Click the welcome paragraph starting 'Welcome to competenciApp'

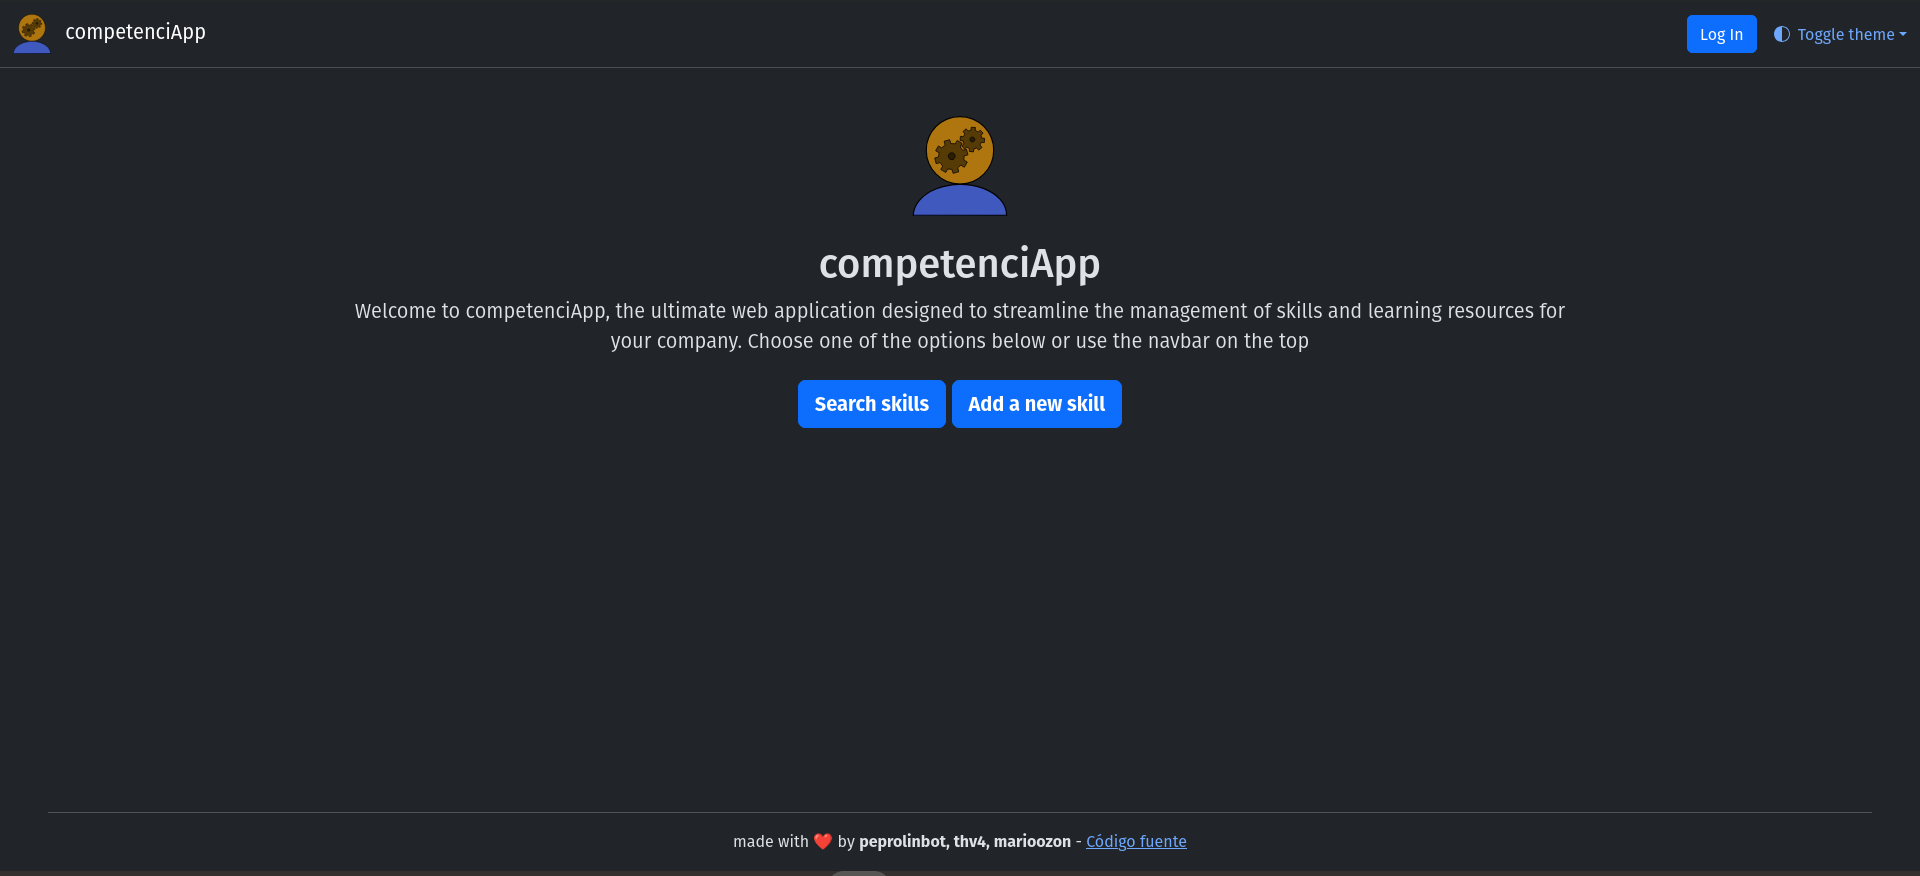pos(960,326)
